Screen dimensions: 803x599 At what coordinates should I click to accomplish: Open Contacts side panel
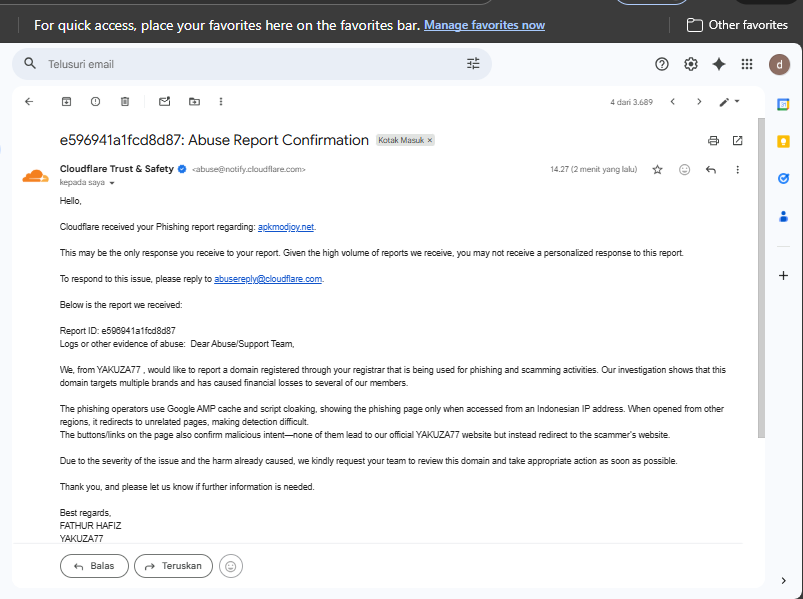783,217
